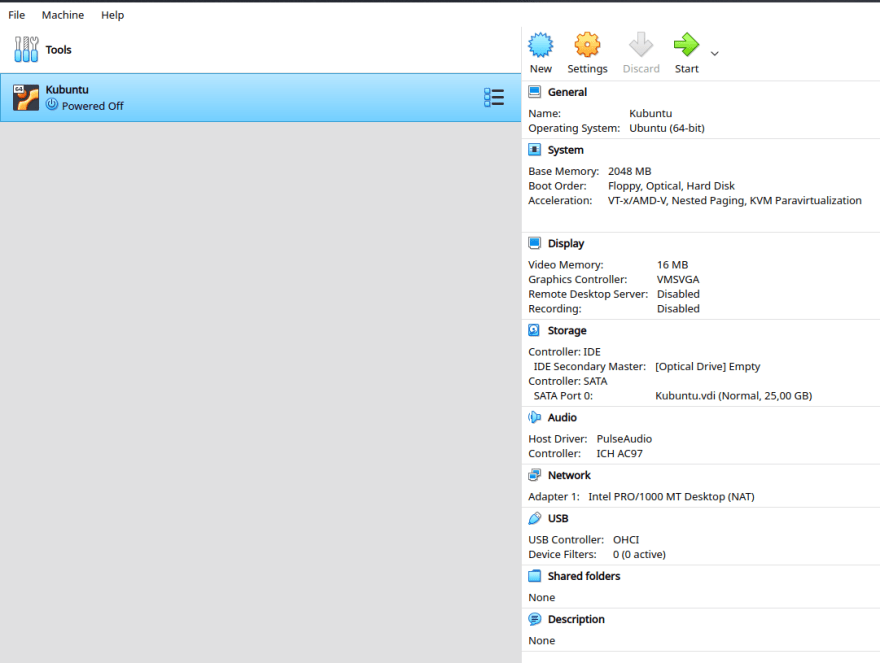Click the Powered Off status text
Screen dimensions: 880x663
tap(93, 106)
